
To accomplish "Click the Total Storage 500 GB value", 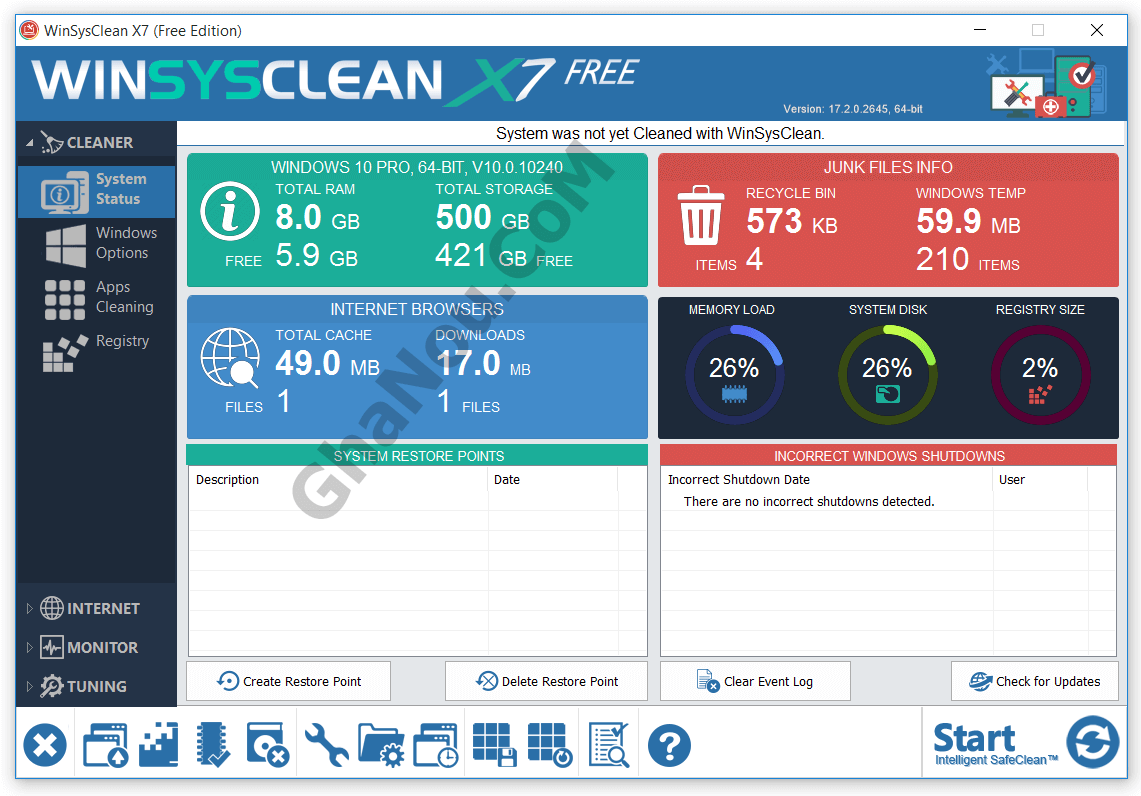I will (482, 218).
